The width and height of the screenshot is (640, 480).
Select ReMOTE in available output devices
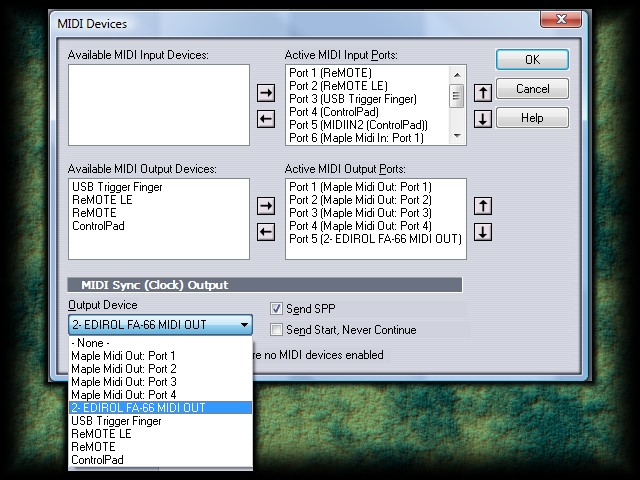click(159, 213)
